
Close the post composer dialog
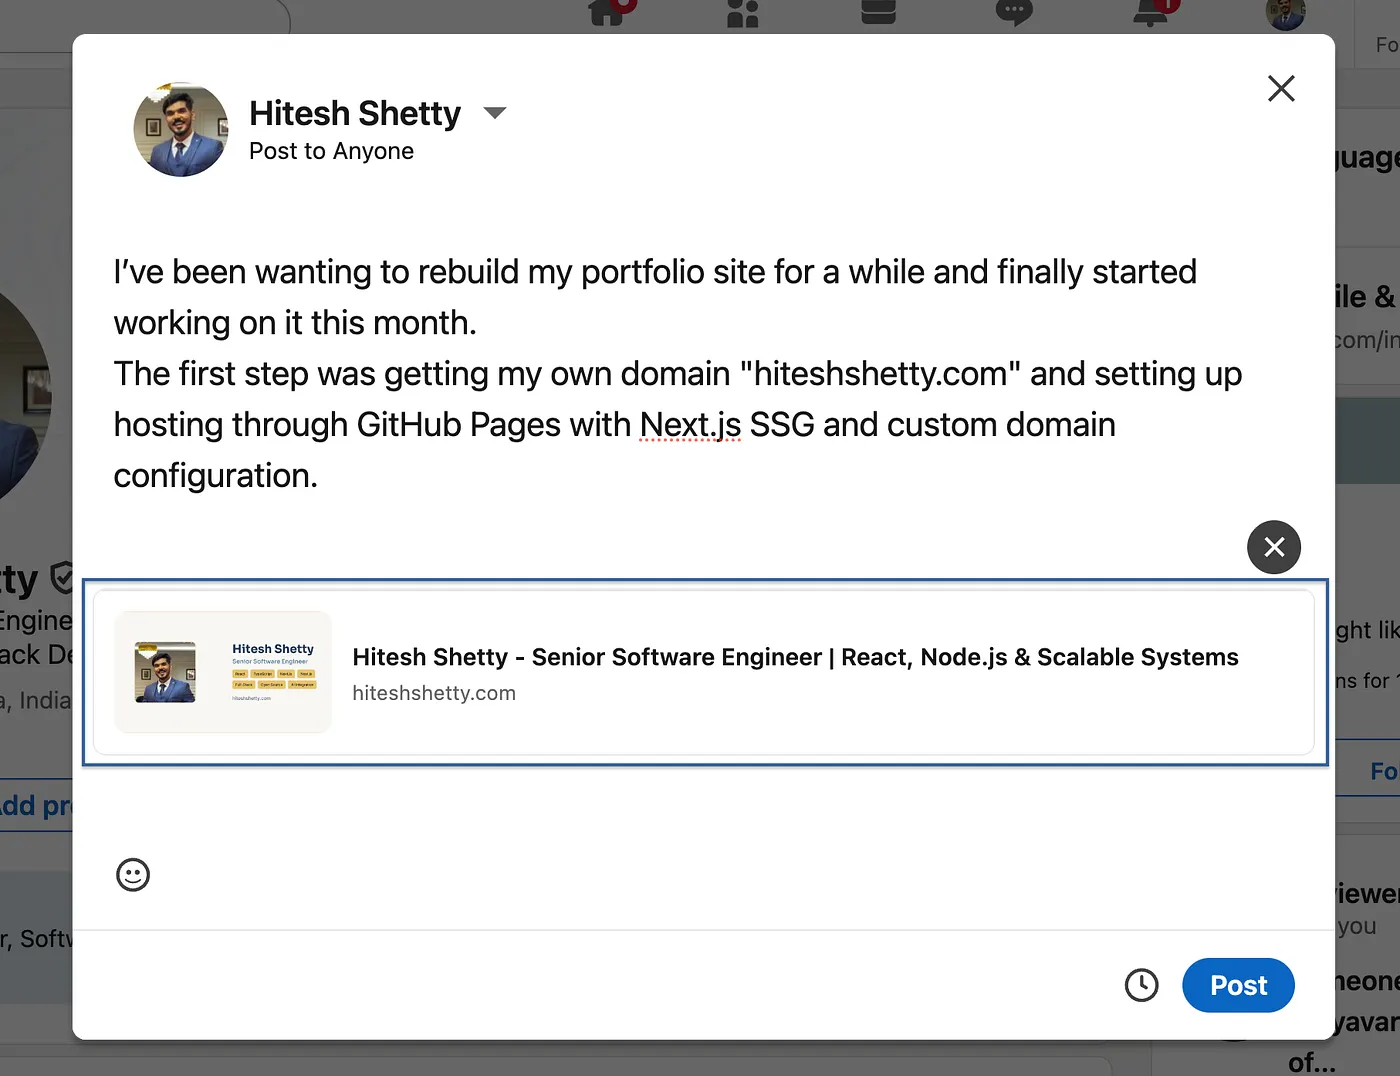click(1281, 88)
